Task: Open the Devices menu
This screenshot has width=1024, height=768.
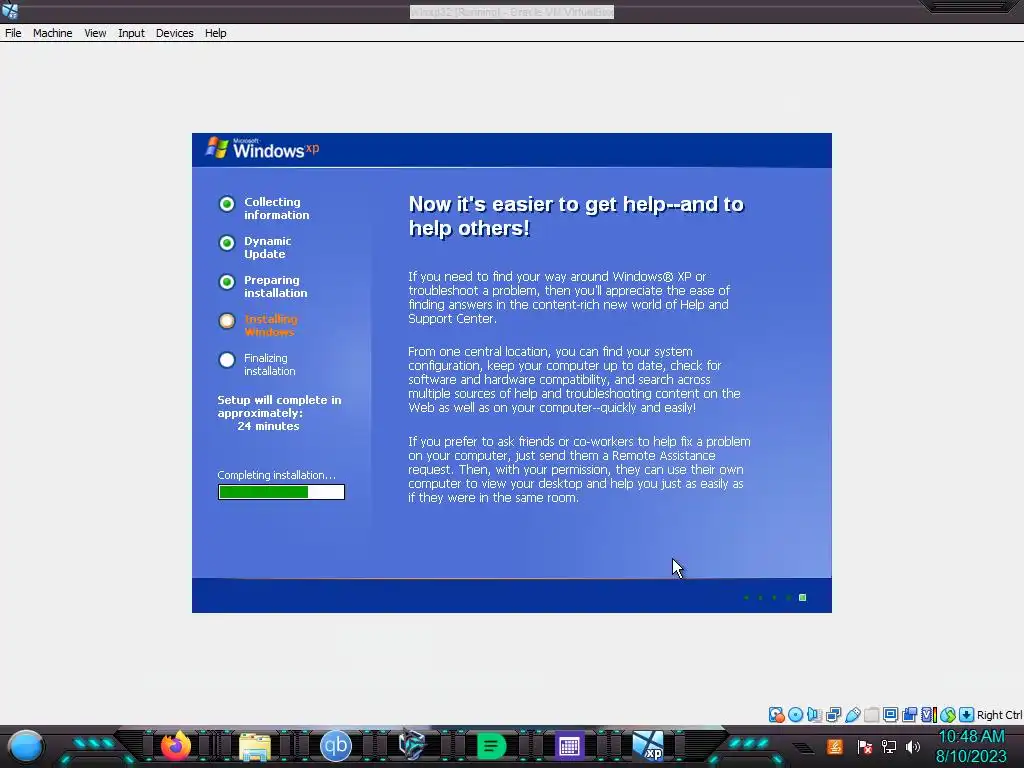Action: point(174,33)
